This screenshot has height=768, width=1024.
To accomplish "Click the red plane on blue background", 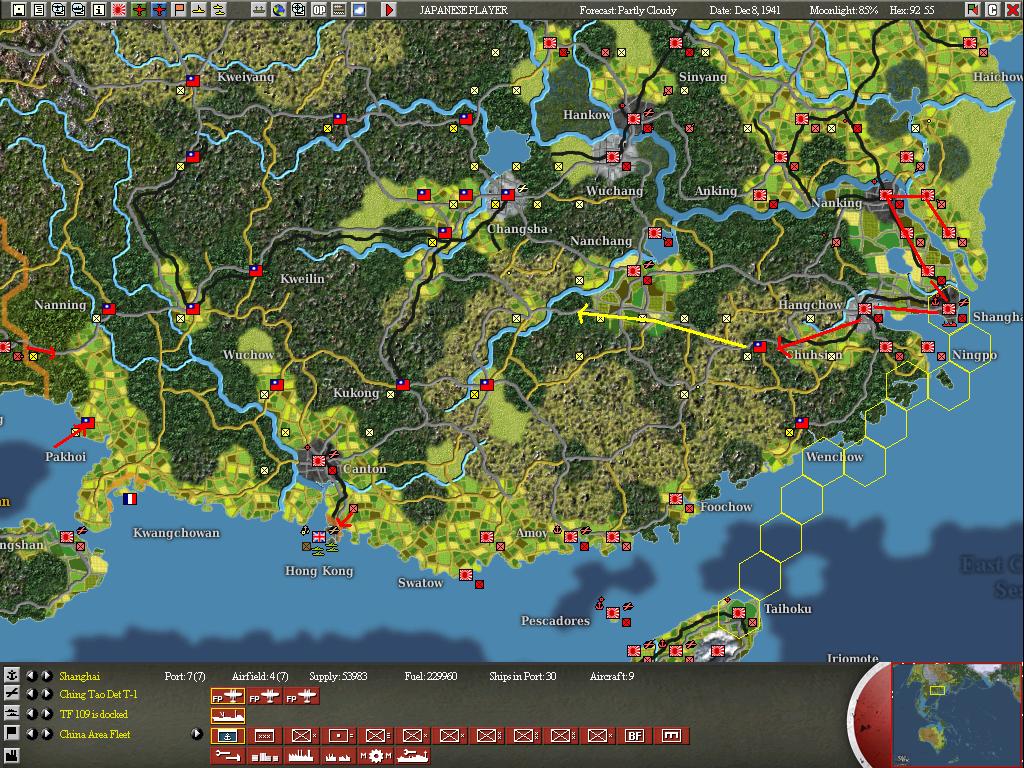I will (x=159, y=9).
